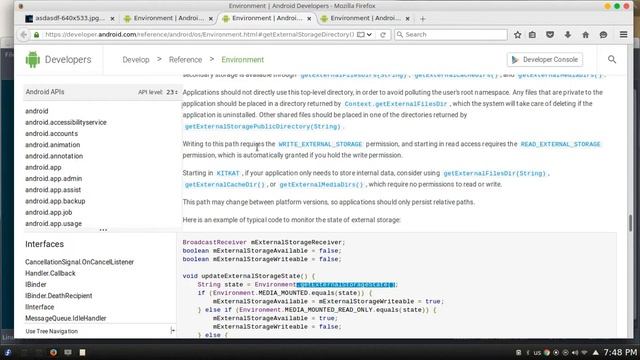Click the Android Developers logo

pos(58,60)
